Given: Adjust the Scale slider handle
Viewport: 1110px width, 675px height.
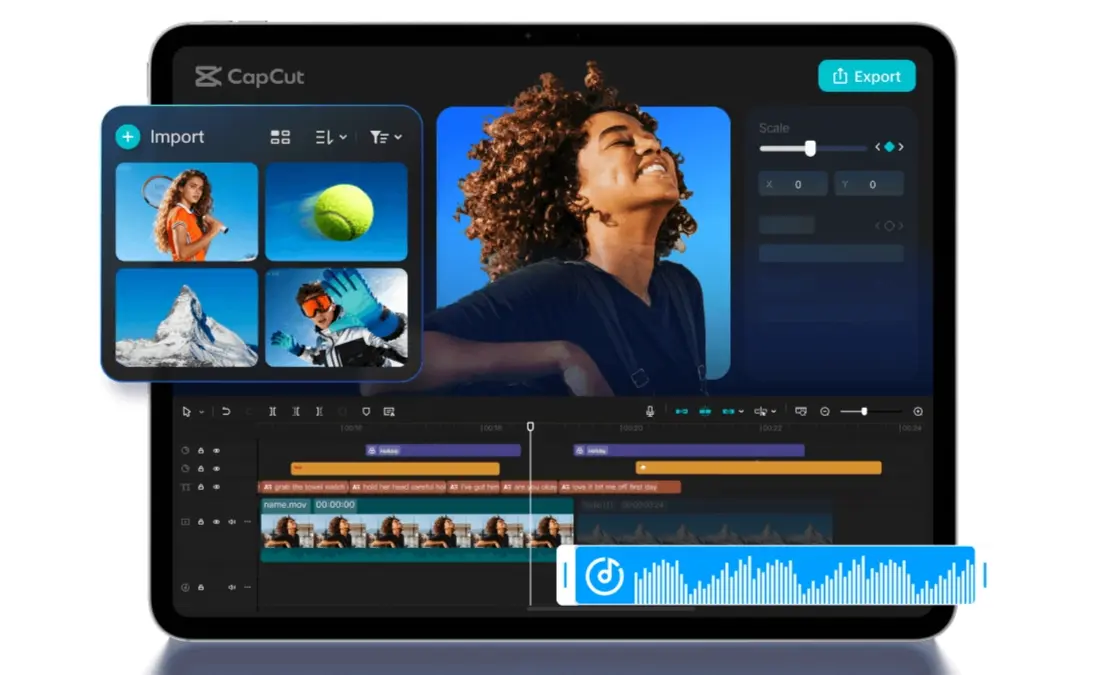Looking at the screenshot, I should coord(810,148).
